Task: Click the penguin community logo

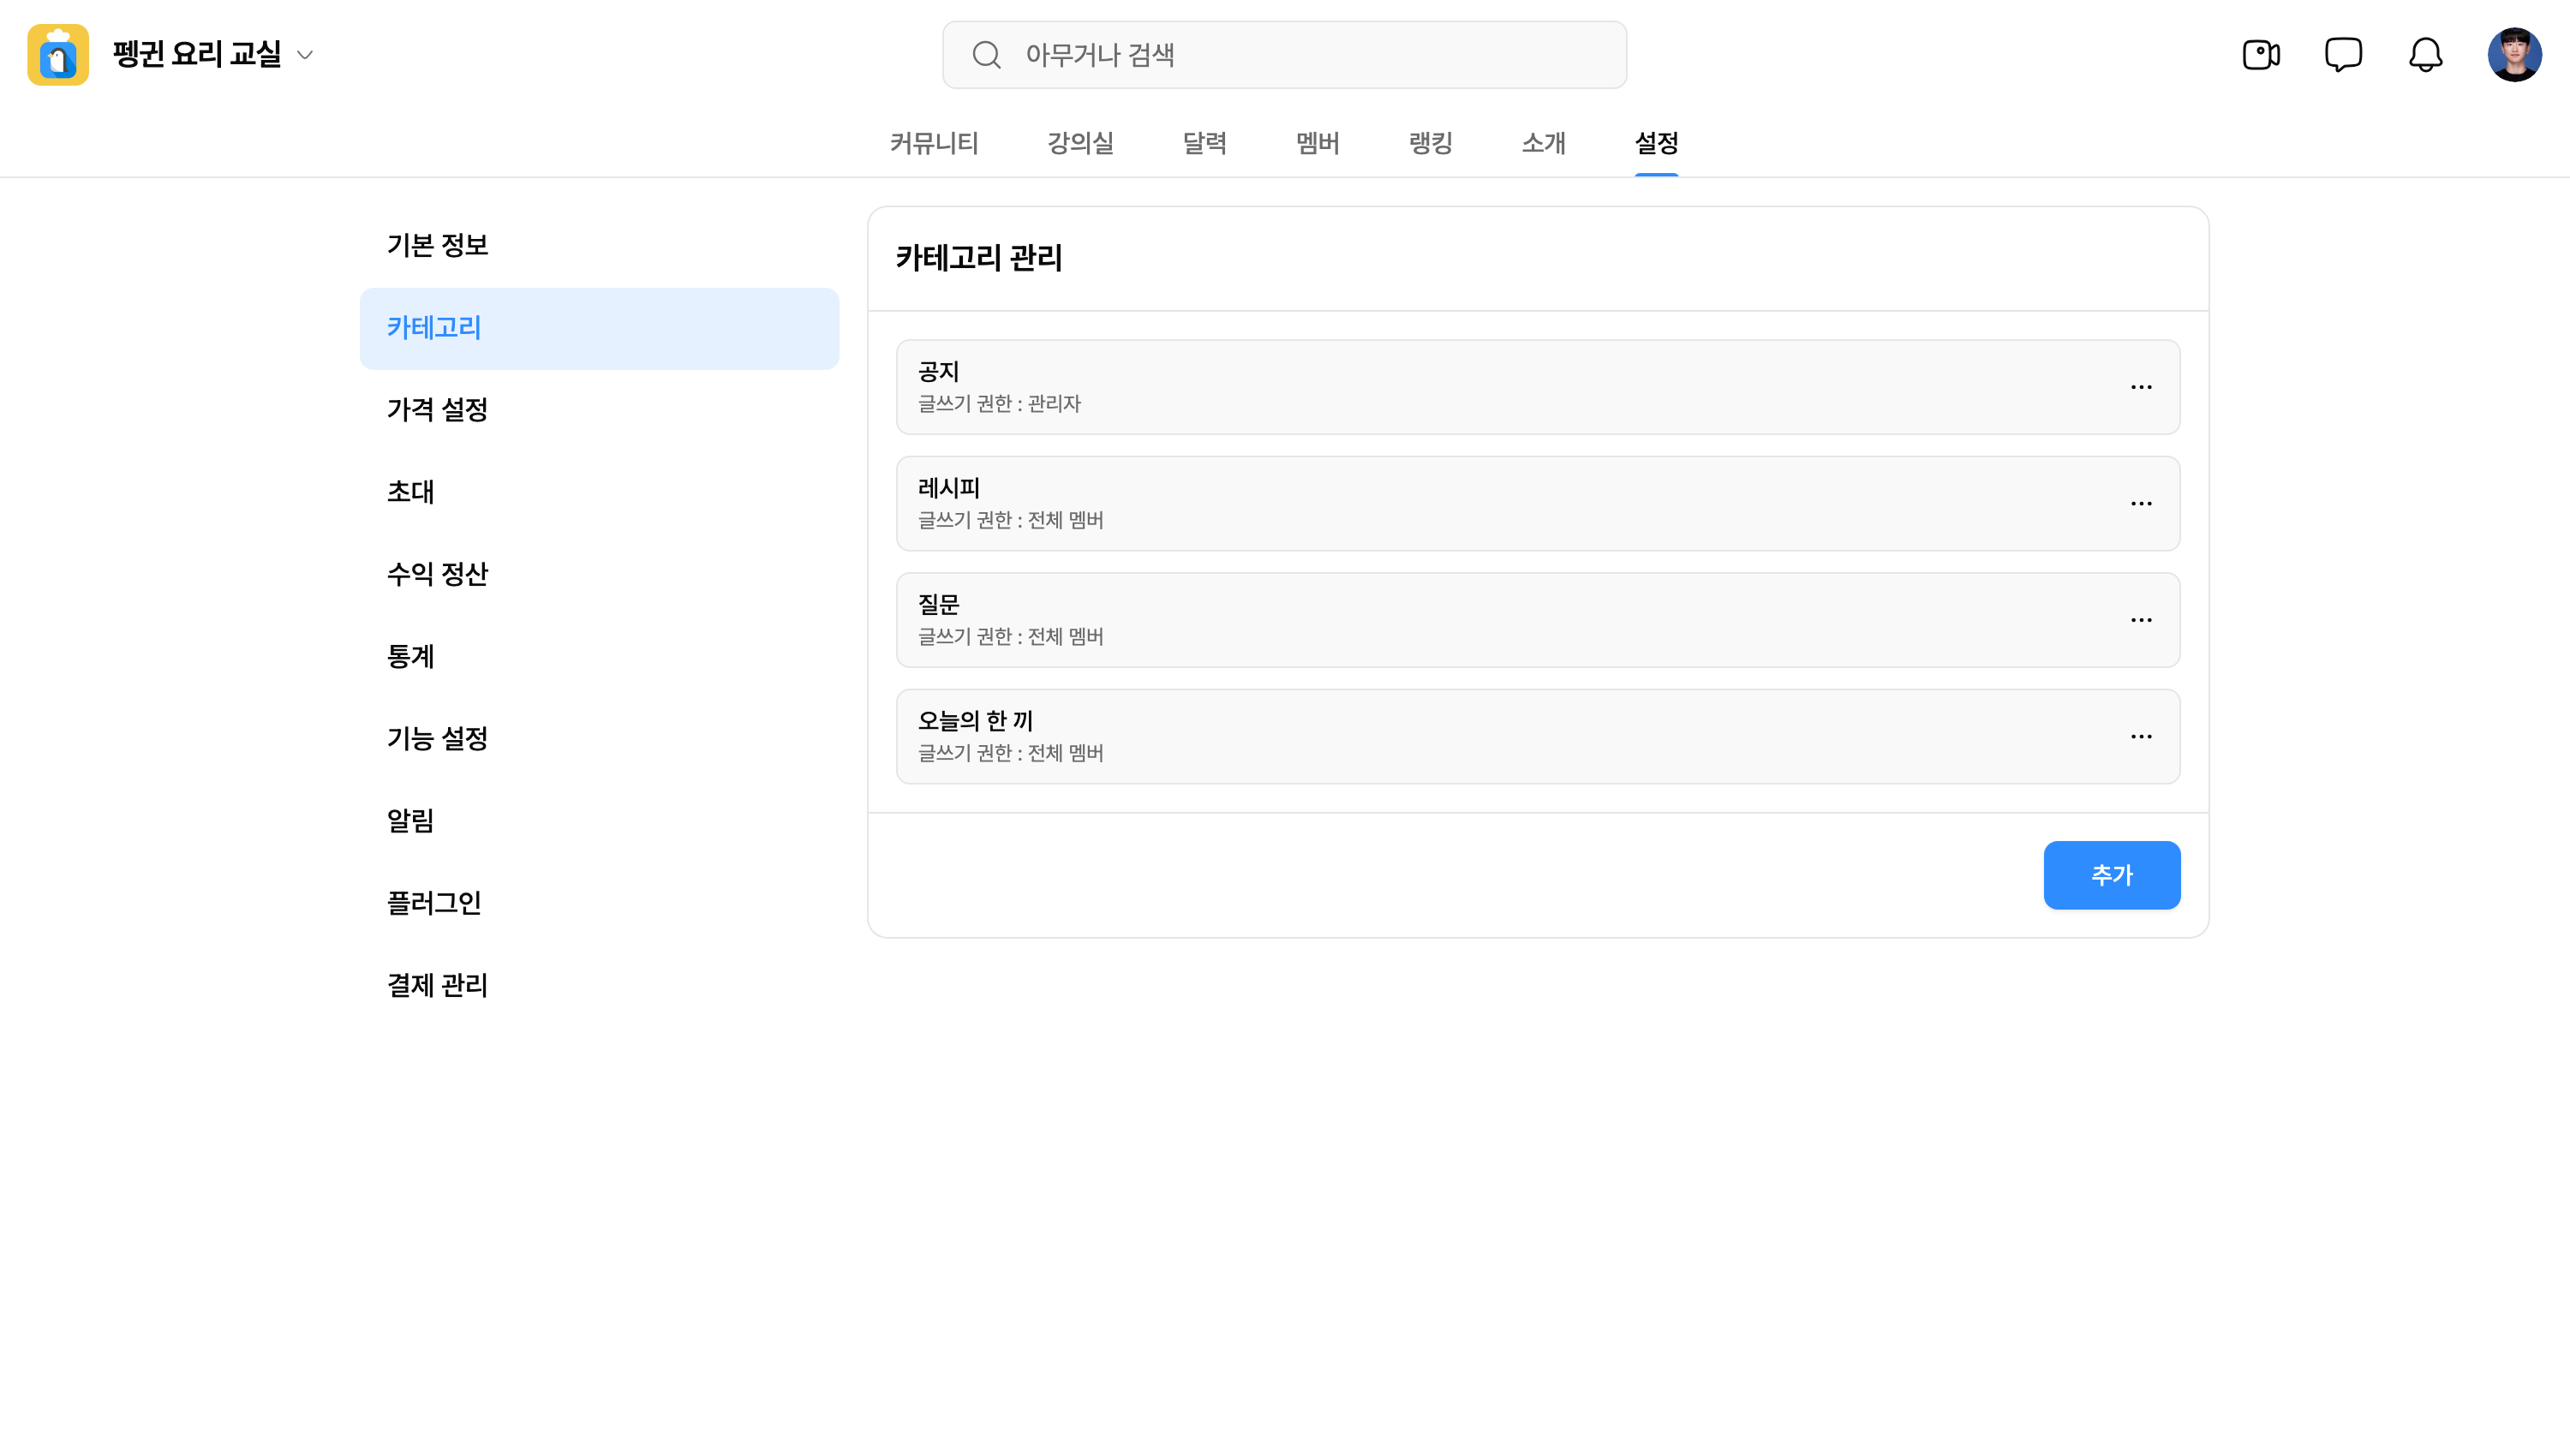Action: 58,55
